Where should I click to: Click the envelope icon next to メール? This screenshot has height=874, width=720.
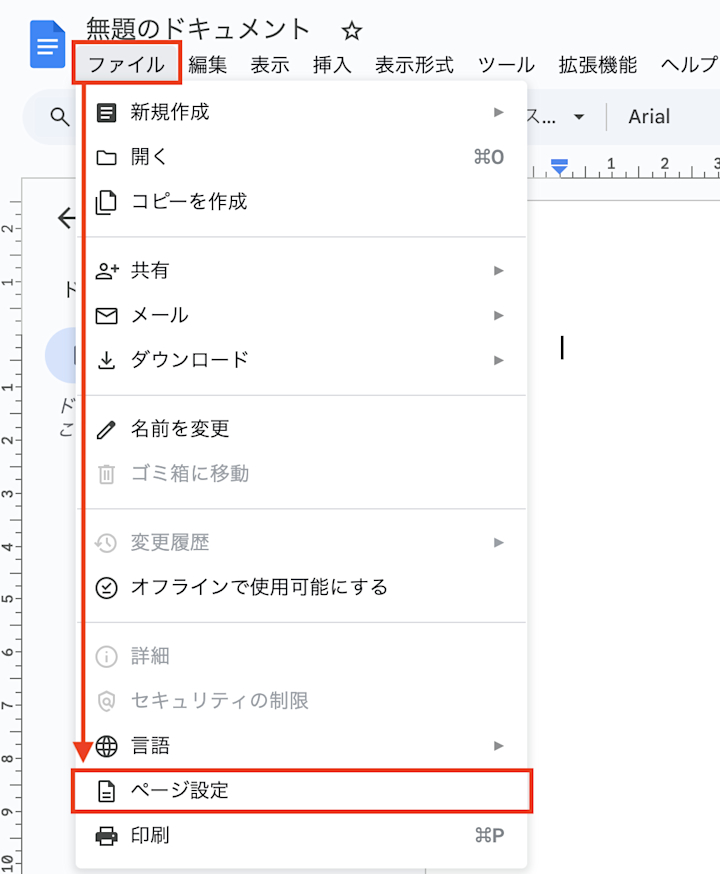107,315
